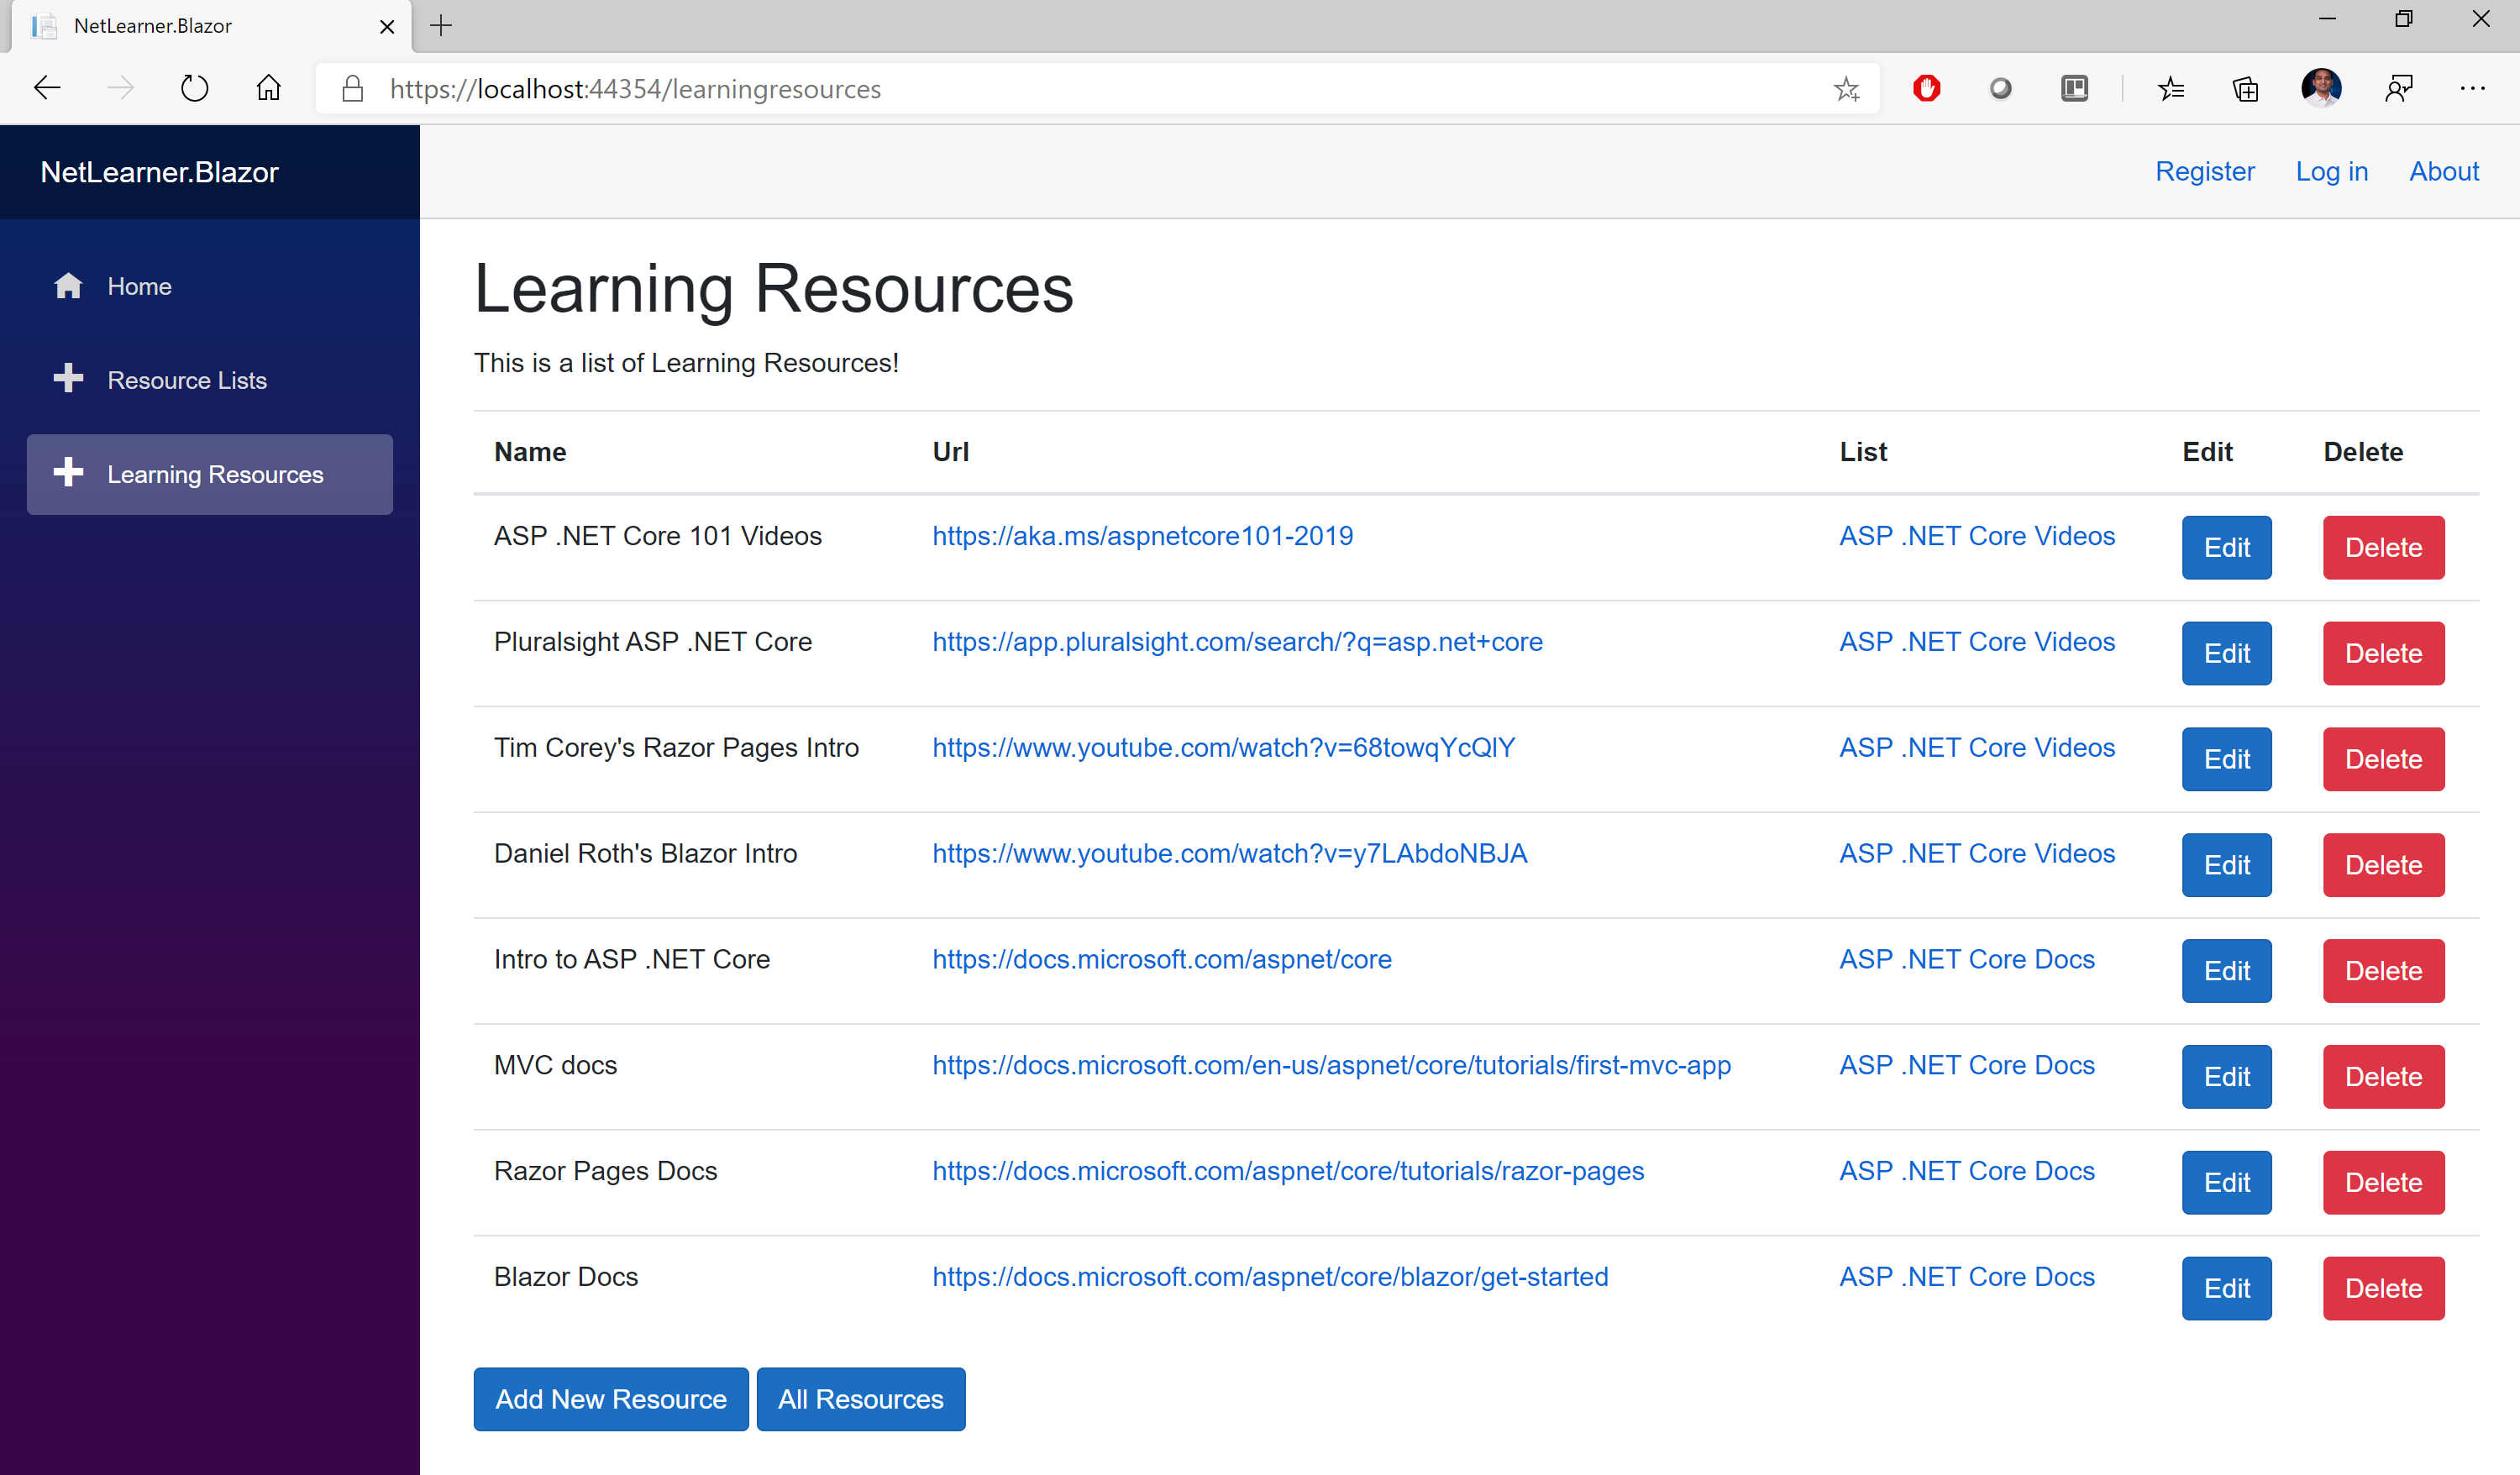
Task: Click the Add New Resource button
Action: 612,1399
